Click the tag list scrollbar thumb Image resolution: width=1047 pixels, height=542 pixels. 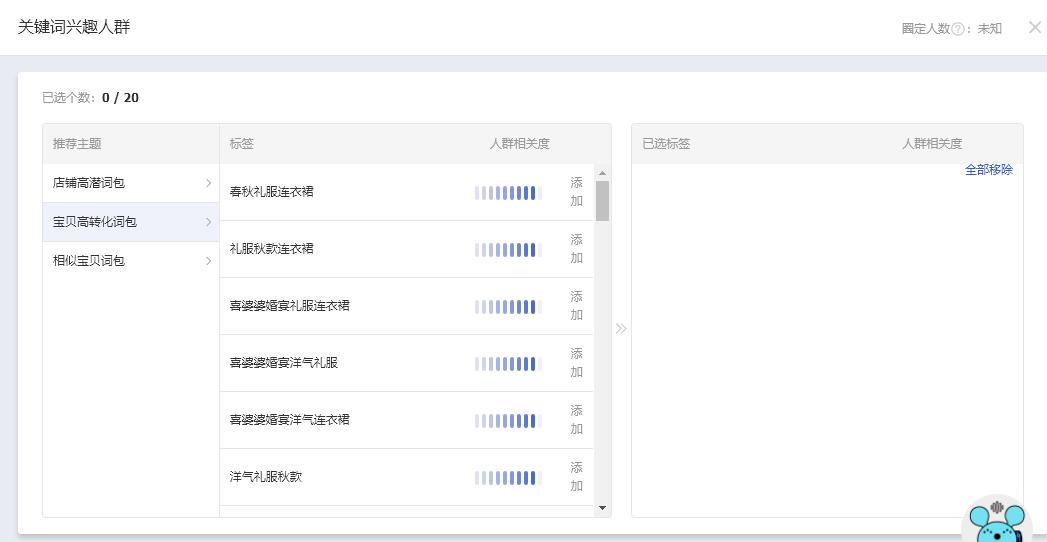(x=602, y=201)
